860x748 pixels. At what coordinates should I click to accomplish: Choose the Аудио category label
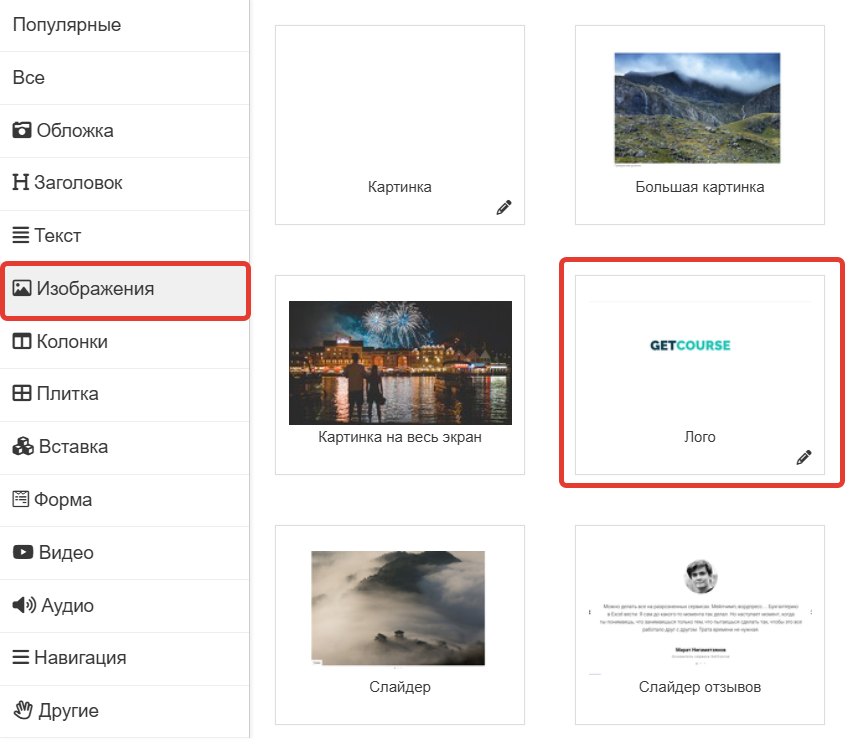[x=67, y=605]
